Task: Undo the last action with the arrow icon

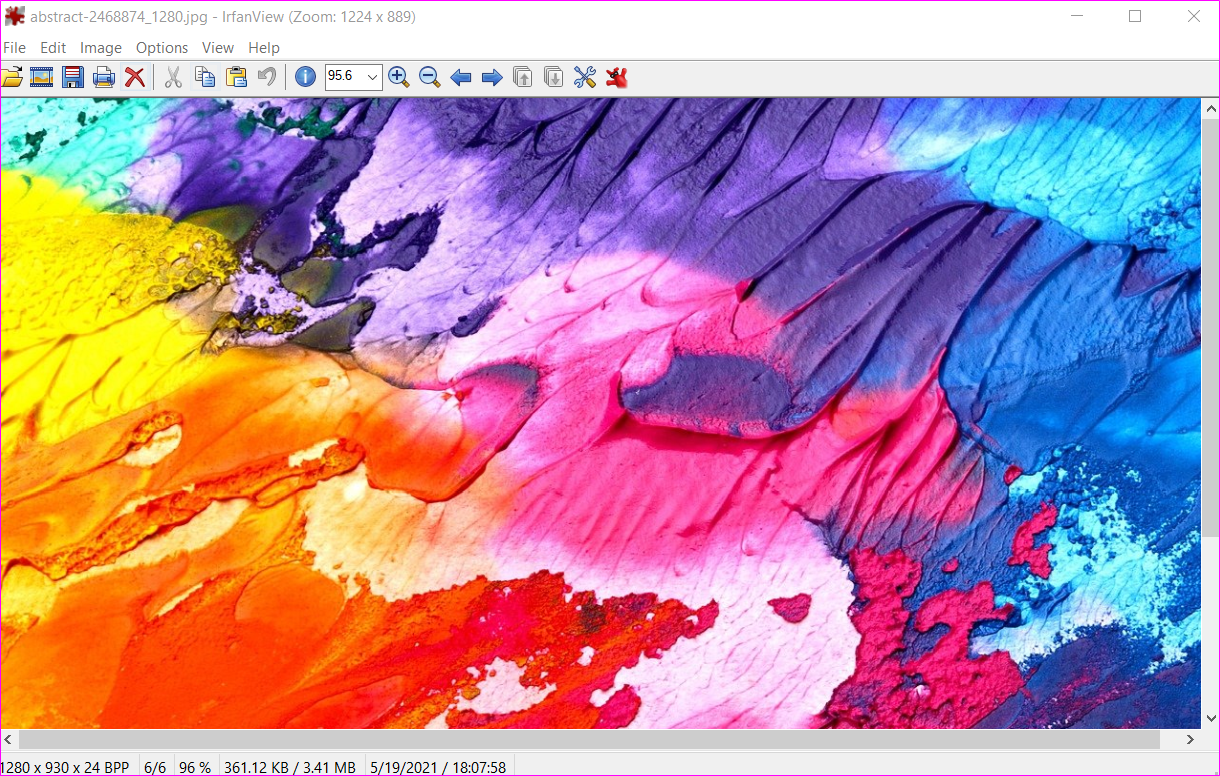Action: 267,77
